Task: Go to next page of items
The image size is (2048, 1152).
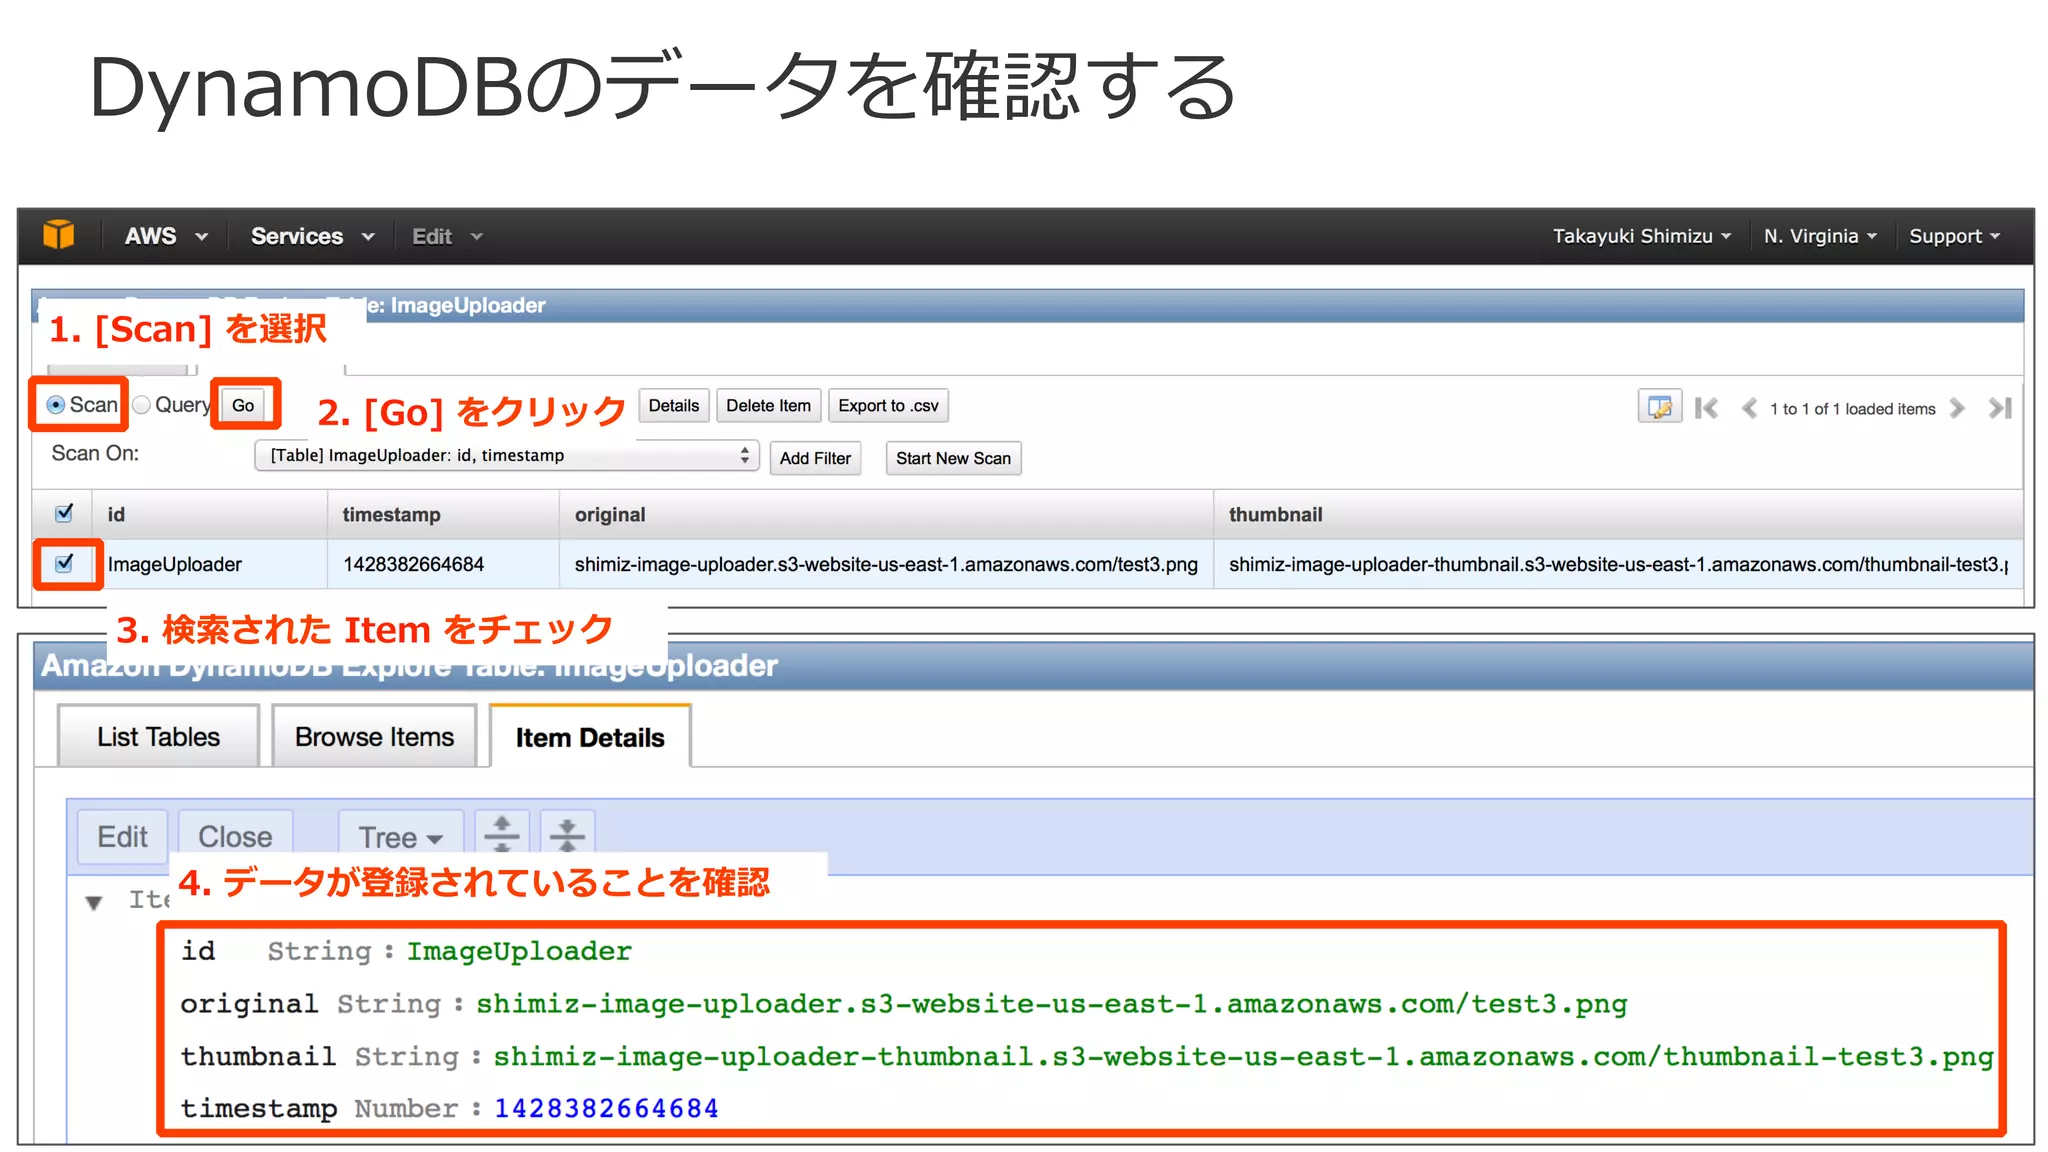Action: click(x=1957, y=408)
